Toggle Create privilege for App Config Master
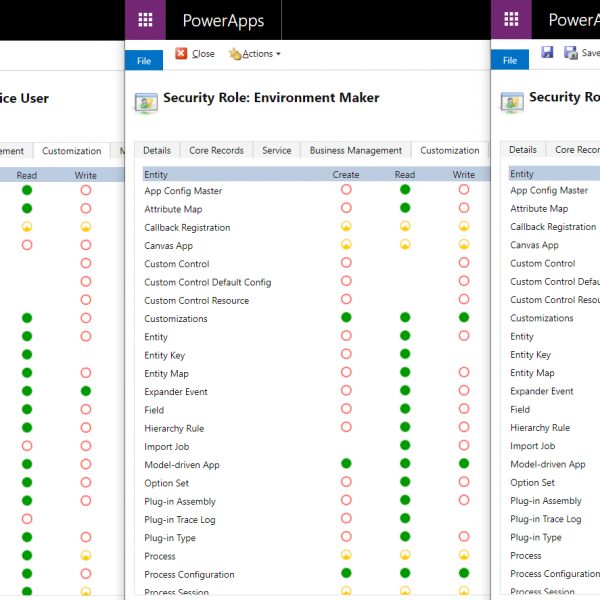Screen dimensions: 600x600 [x=346, y=189]
